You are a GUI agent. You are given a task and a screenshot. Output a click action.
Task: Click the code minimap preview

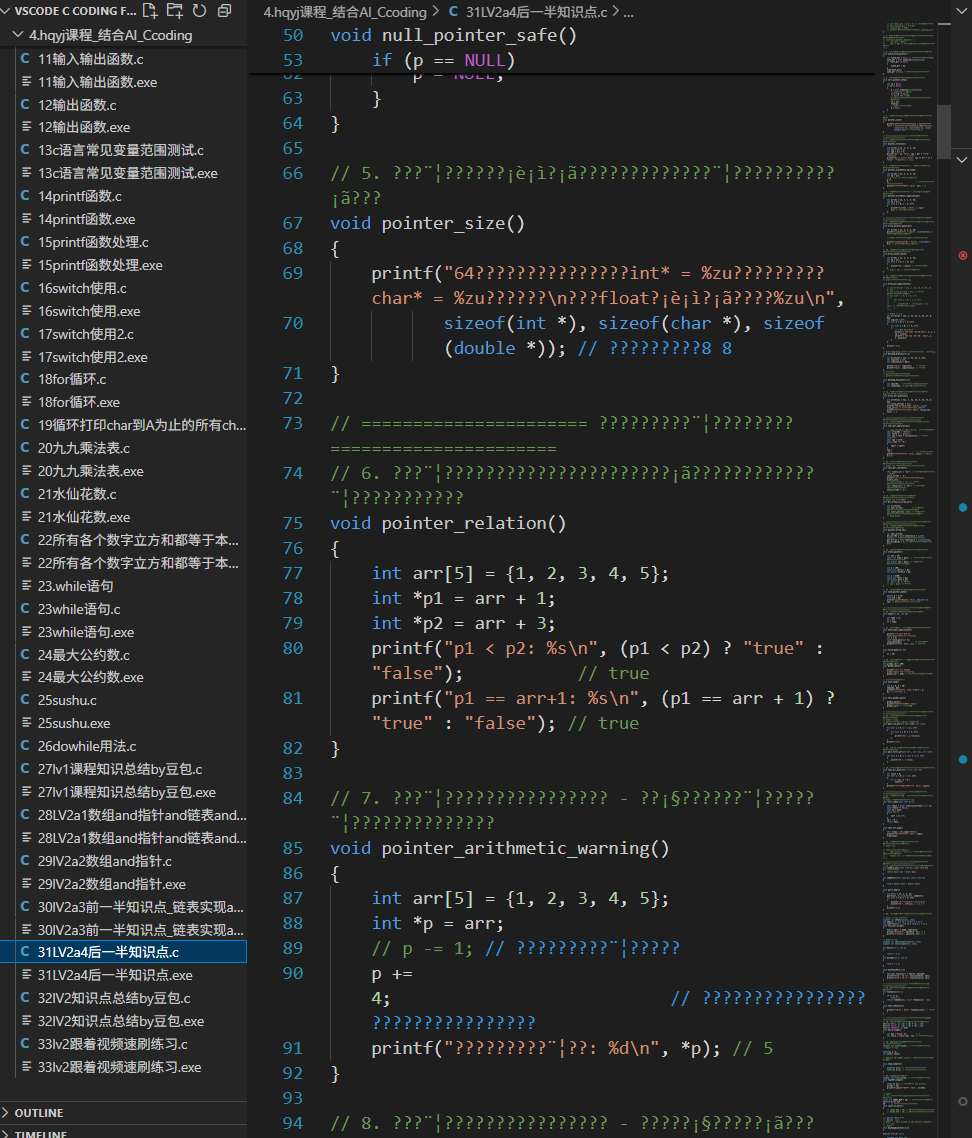[909, 581]
